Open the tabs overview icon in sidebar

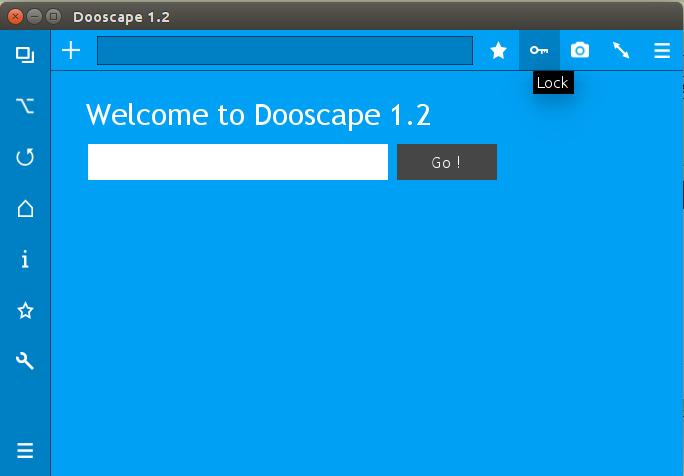pyautogui.click(x=25, y=55)
